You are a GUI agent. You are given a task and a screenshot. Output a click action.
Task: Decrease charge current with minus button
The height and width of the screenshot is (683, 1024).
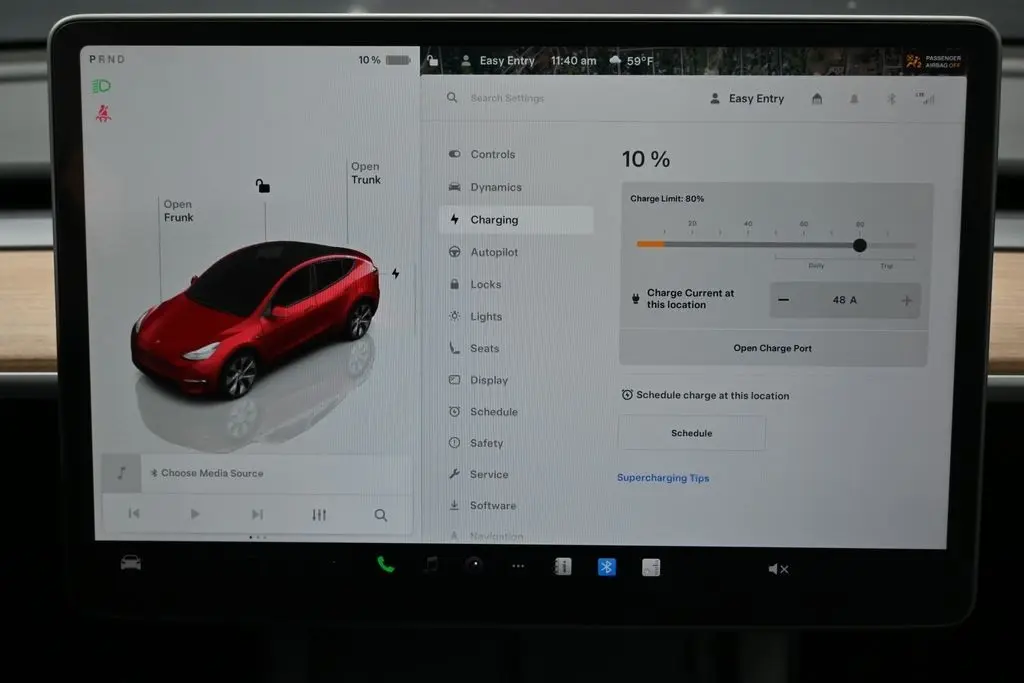coord(784,300)
